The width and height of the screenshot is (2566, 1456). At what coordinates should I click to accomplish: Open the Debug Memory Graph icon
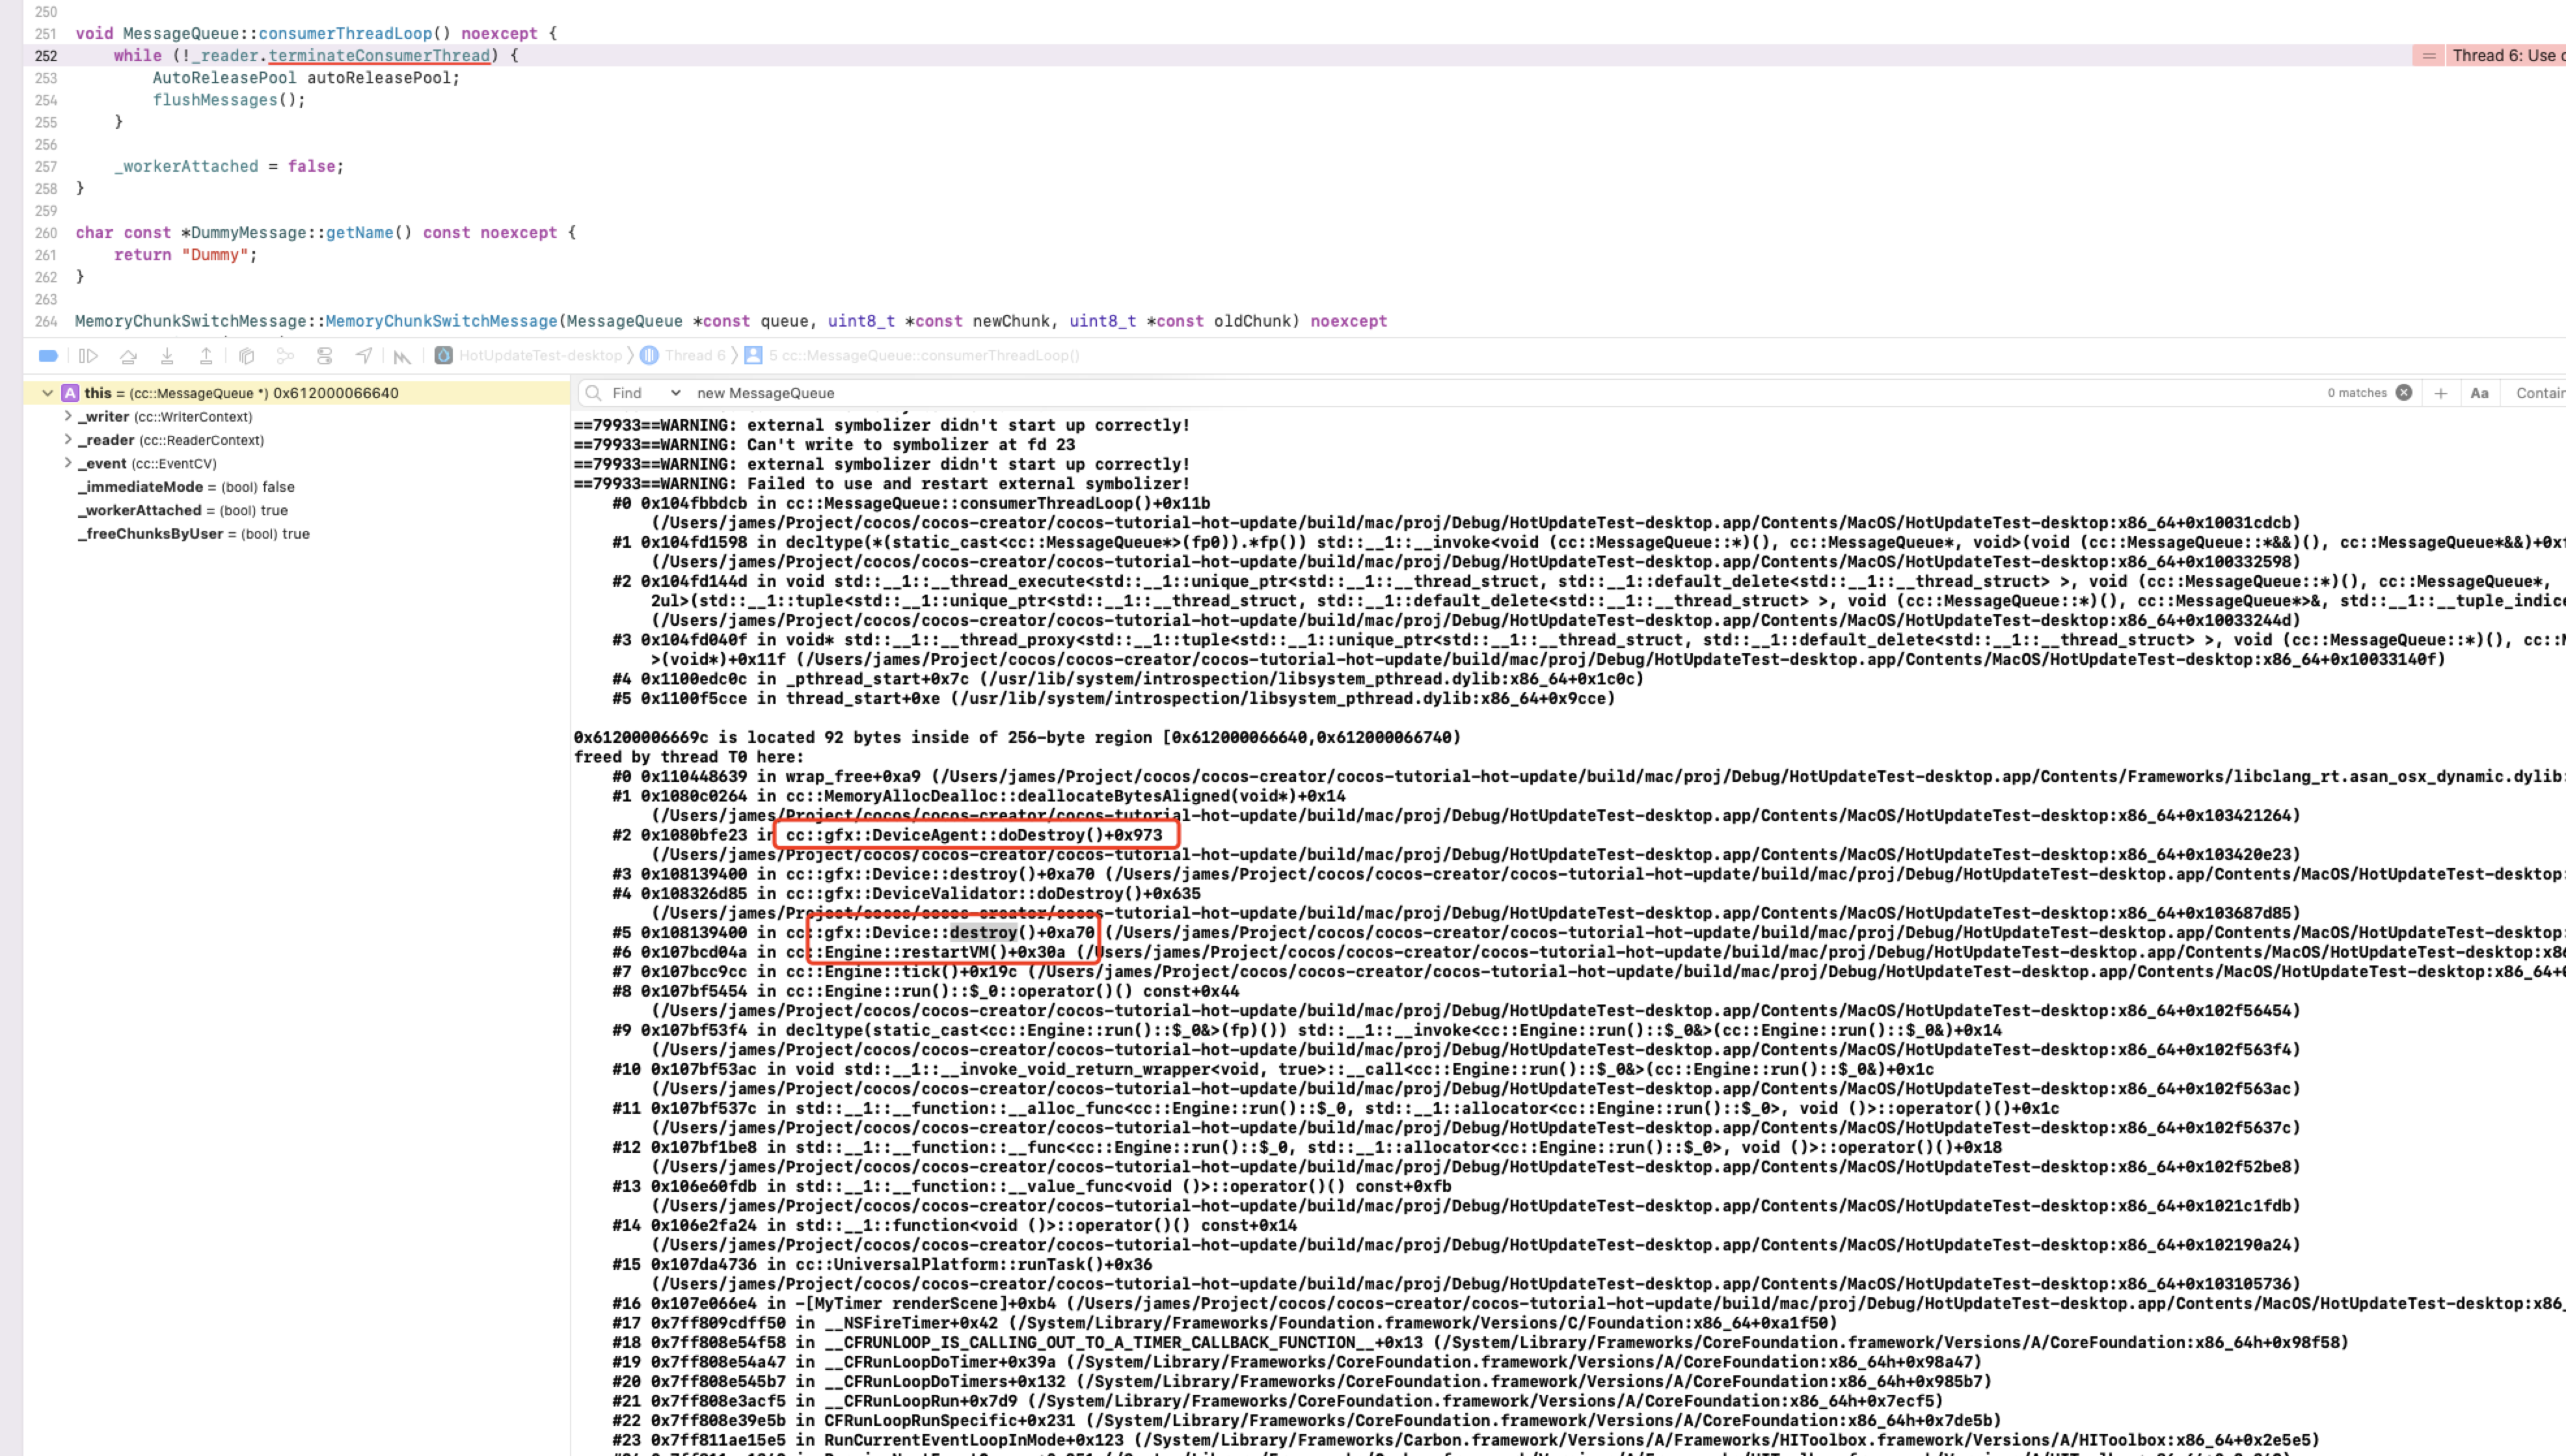point(285,355)
